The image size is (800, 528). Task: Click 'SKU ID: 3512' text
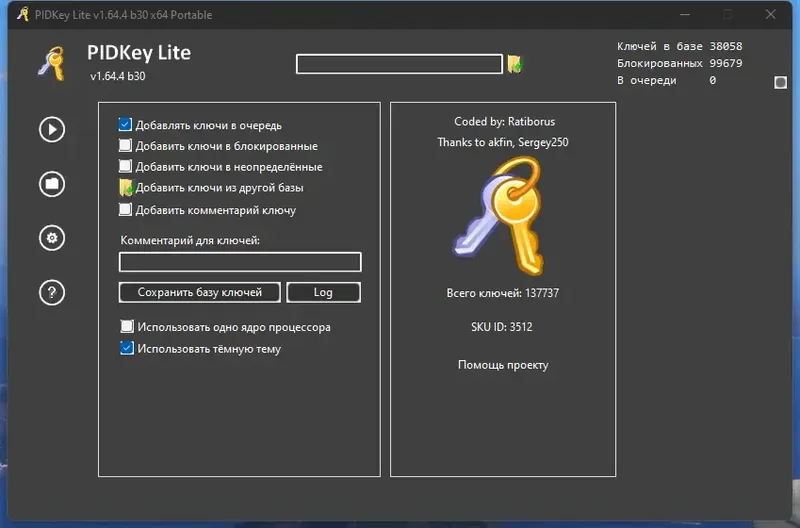click(502, 326)
